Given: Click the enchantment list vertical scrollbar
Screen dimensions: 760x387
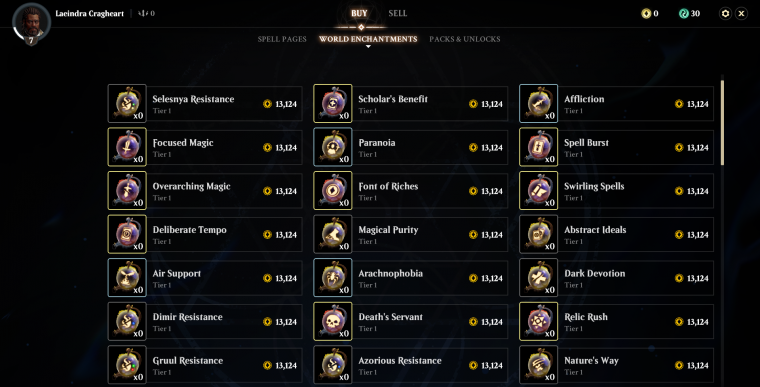Looking at the screenshot, I should tap(722, 122).
